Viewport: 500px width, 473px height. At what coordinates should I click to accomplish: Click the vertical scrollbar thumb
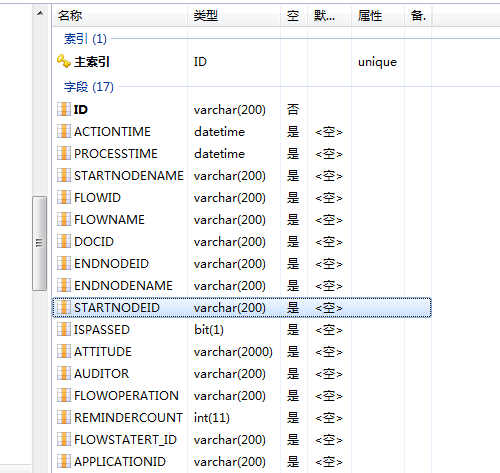[x=39, y=243]
